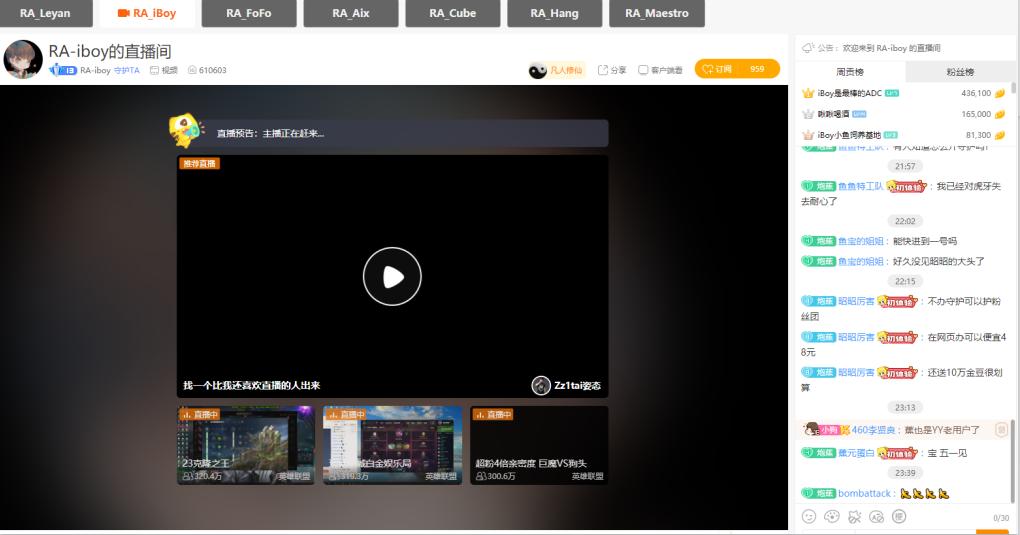This screenshot has height=535, width=1020.
Task: Click the badge on the 在网页办可以便宜48元 message
Action: (818, 337)
